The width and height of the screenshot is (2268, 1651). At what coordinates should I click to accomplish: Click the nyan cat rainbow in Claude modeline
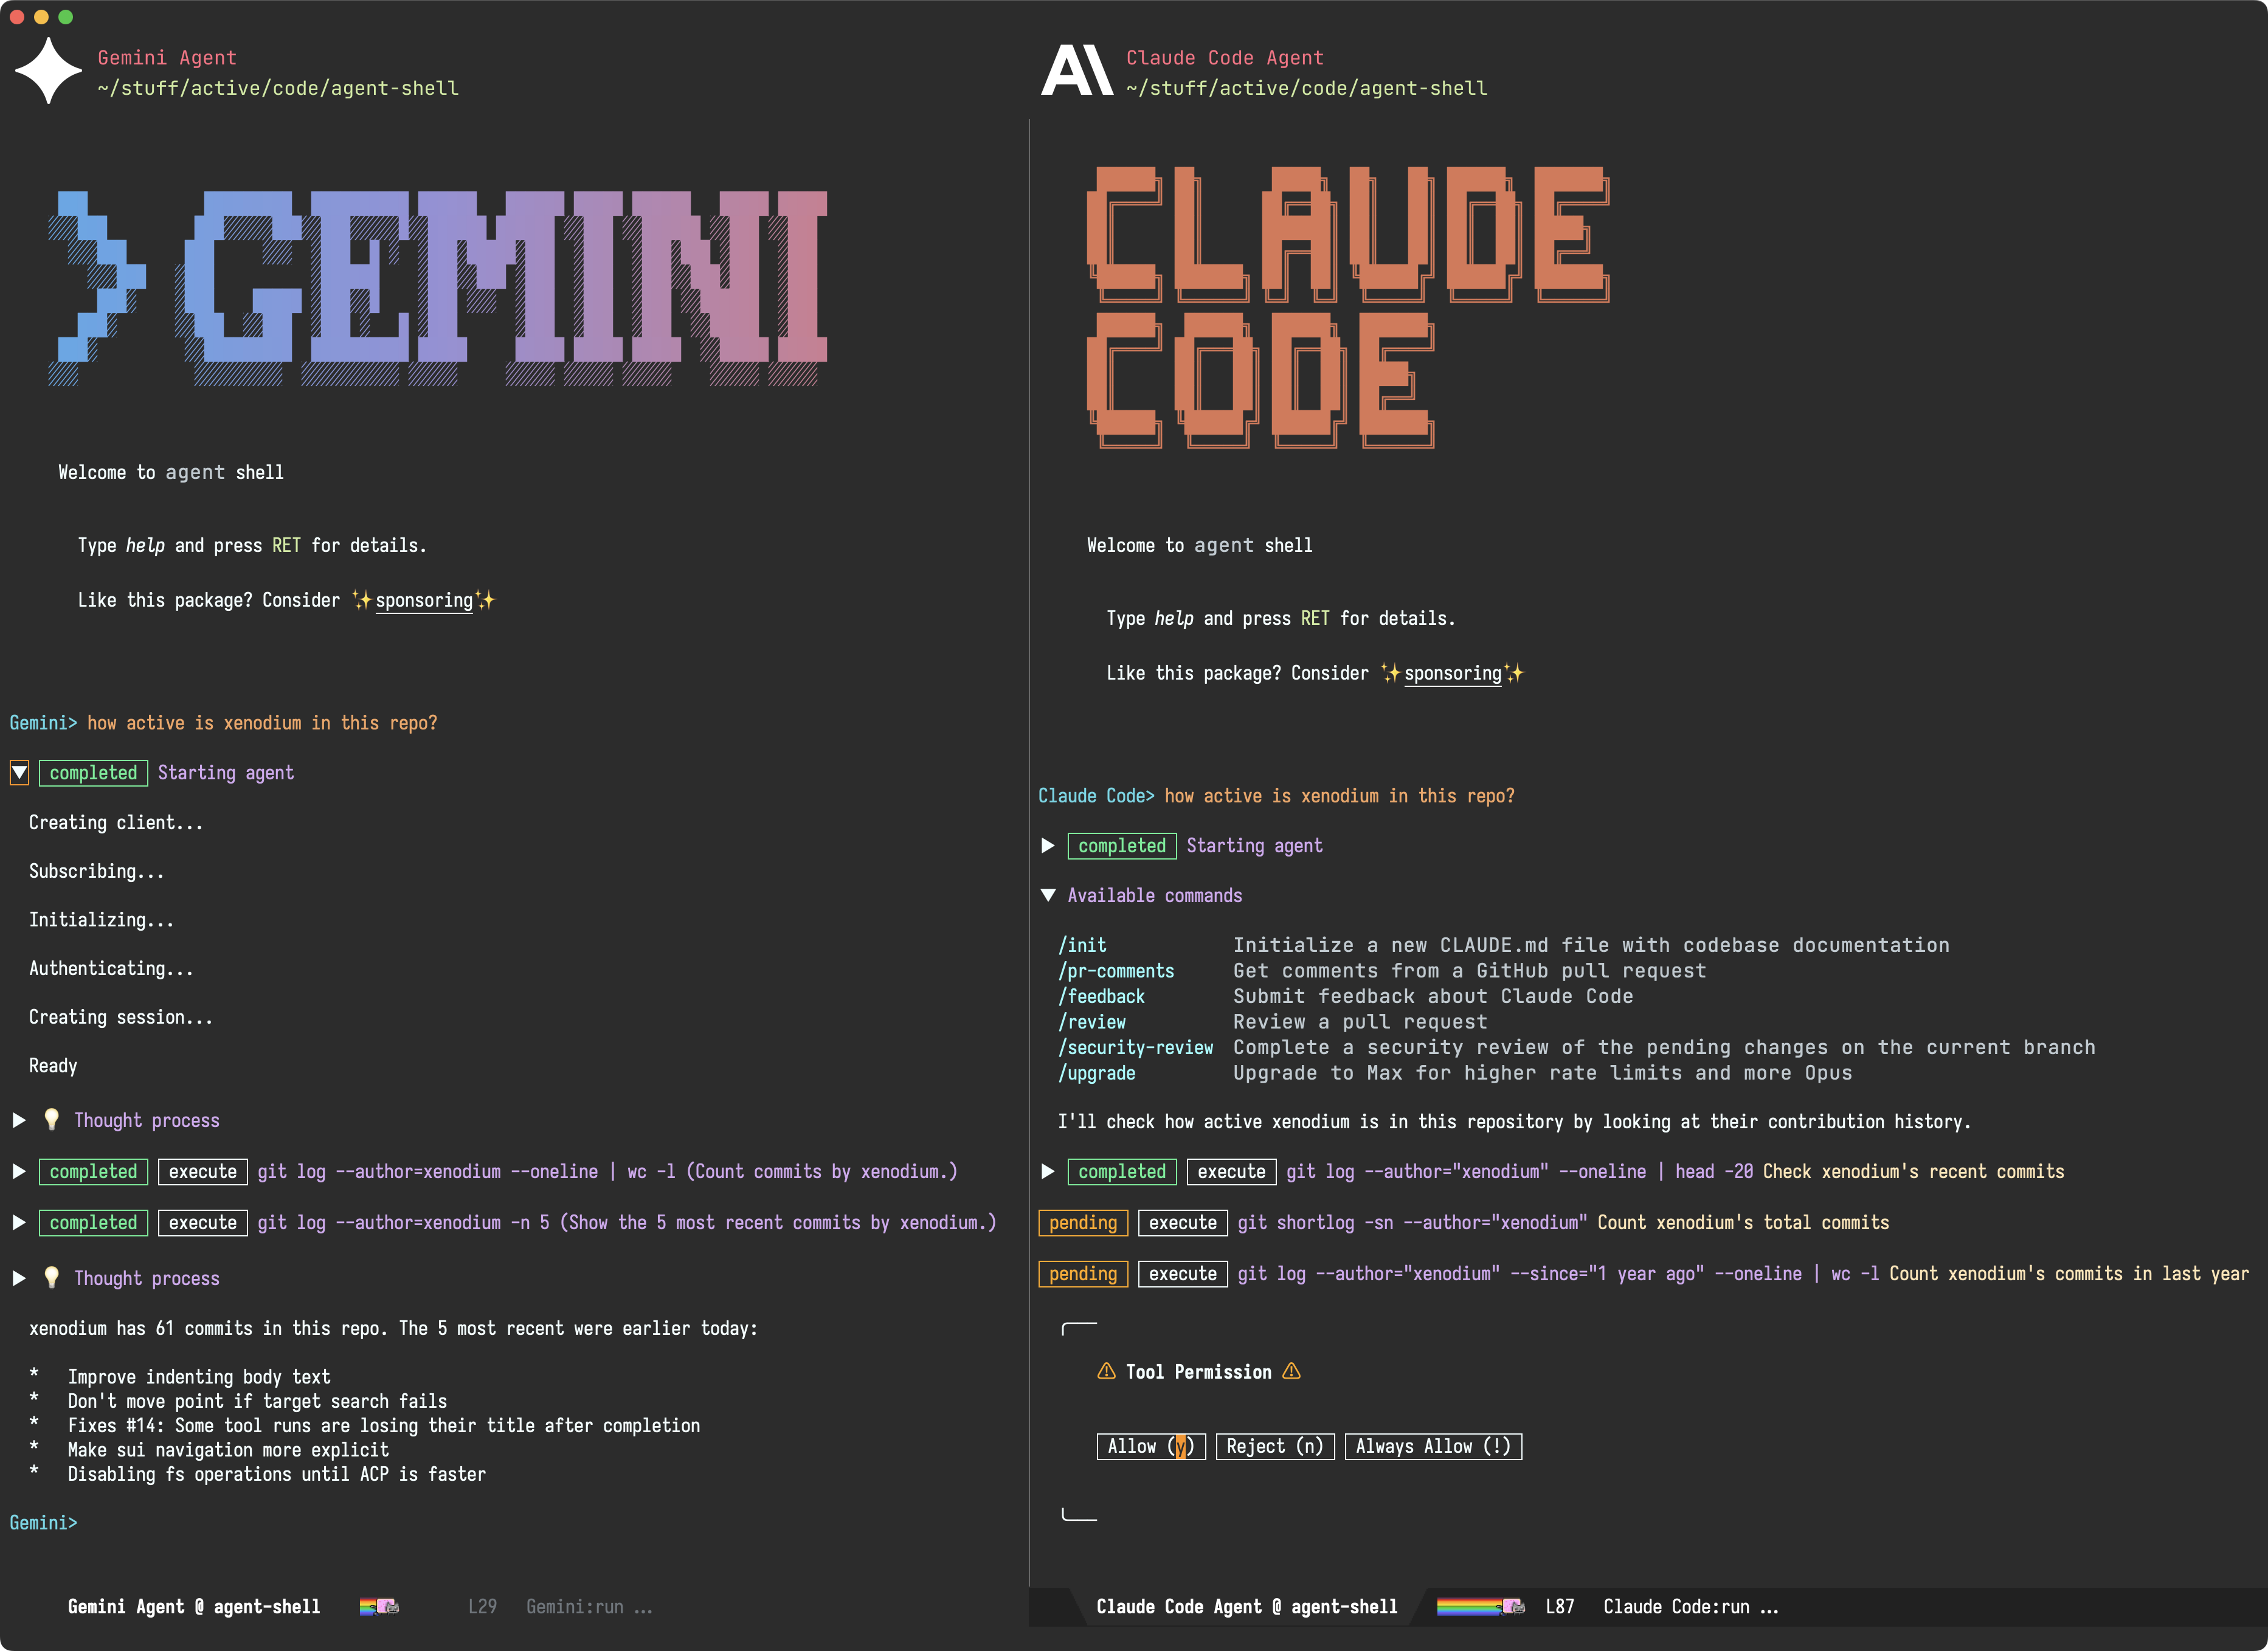1480,1606
